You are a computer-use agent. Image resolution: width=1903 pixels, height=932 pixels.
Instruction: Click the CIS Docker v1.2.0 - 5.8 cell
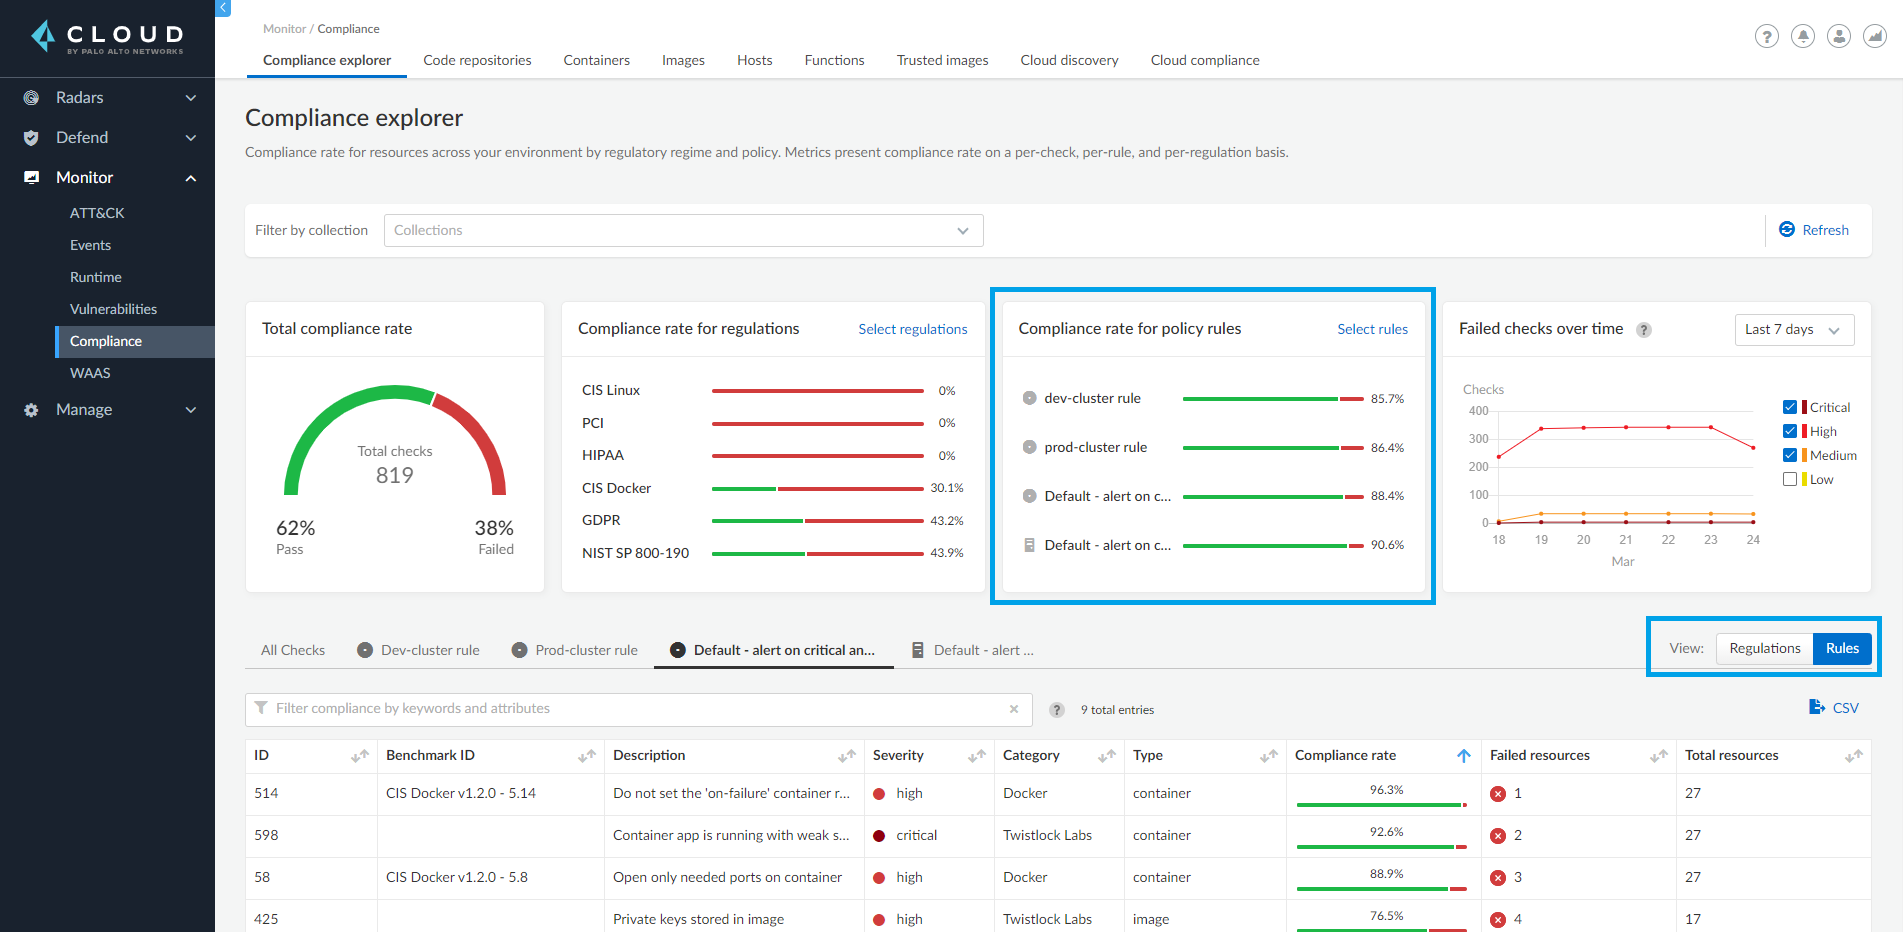click(x=457, y=877)
